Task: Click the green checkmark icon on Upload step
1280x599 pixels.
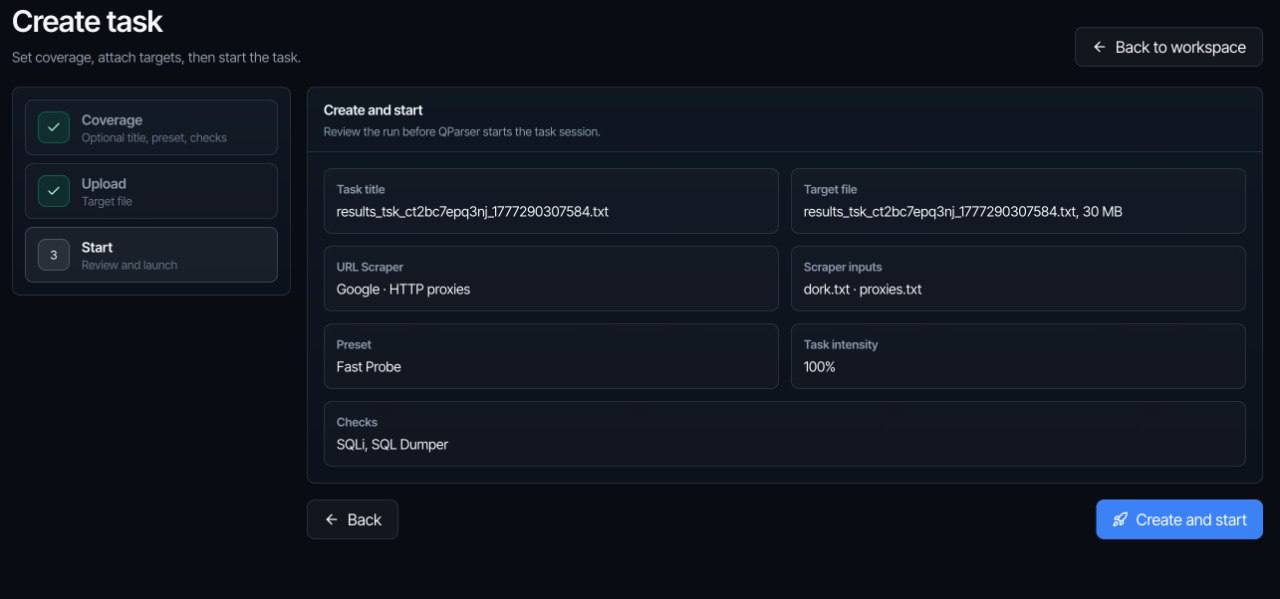Action: coord(53,191)
